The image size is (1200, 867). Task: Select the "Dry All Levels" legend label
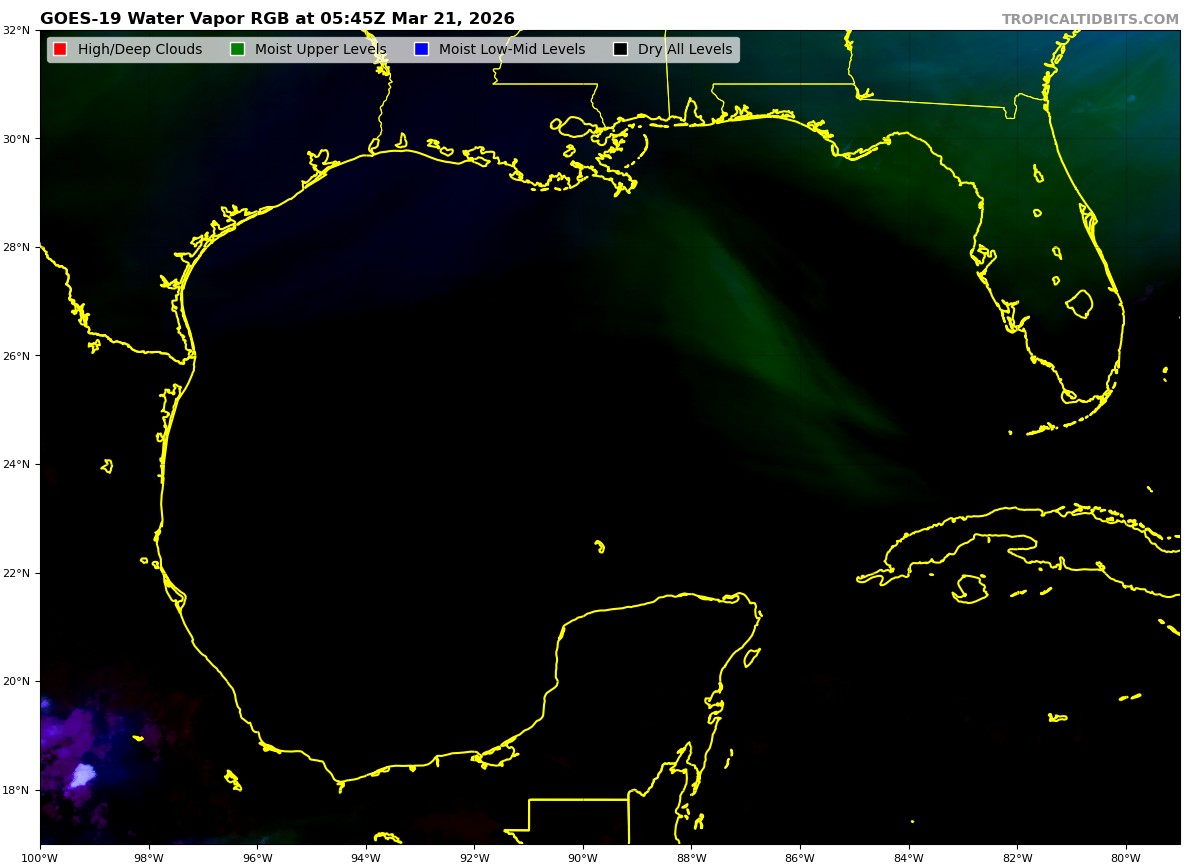click(x=684, y=49)
